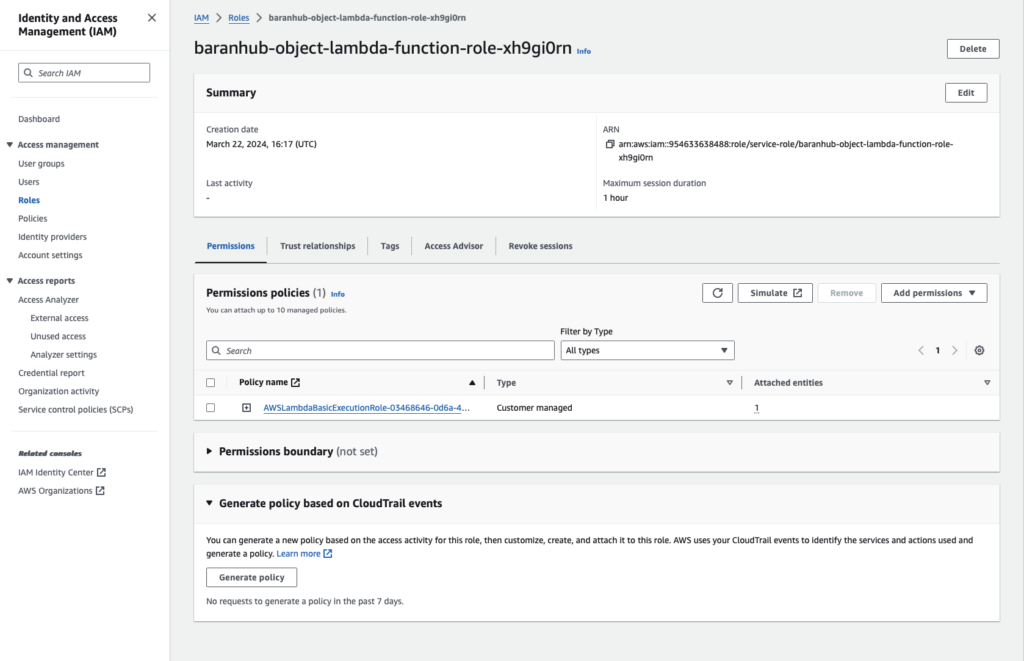
Task: Open the AWSLambdaBasicExecutionRole policy link
Action: pyautogui.click(x=366, y=408)
